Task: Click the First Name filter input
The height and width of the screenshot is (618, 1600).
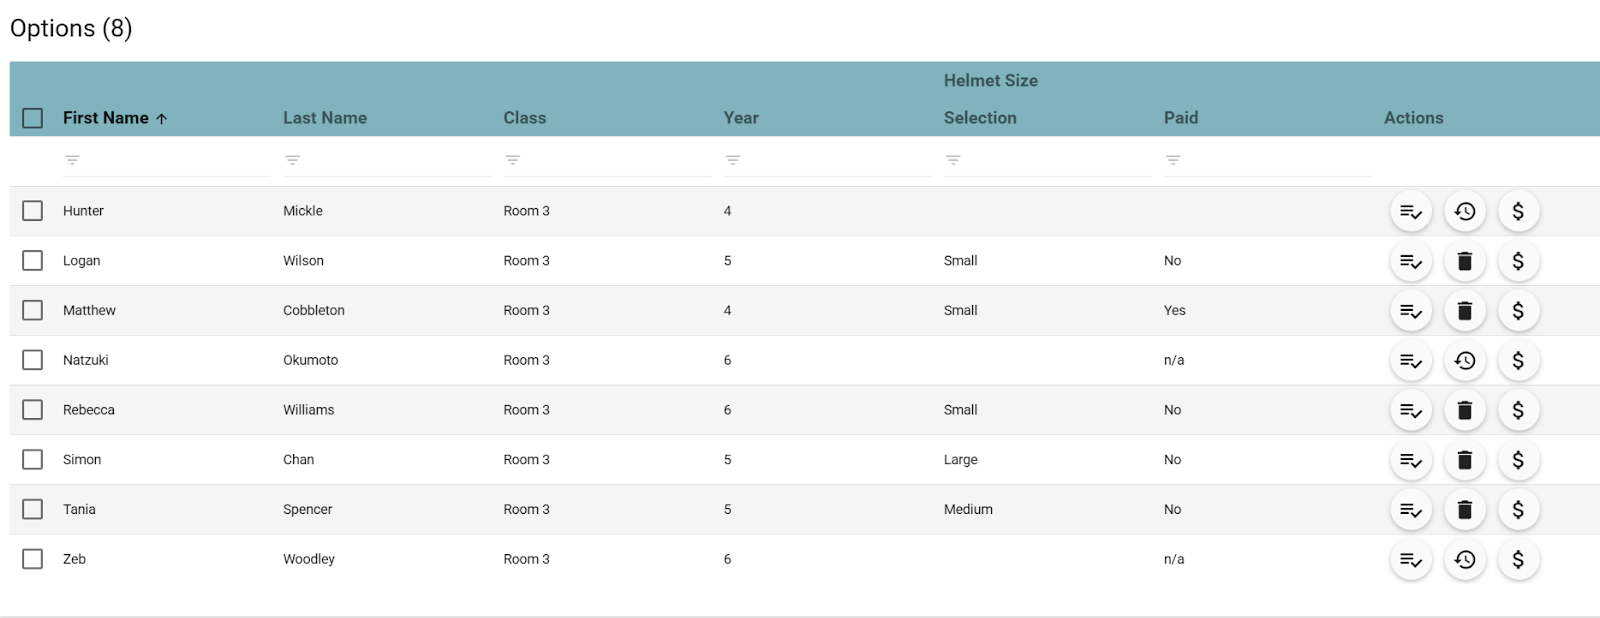Action: [x=170, y=161]
